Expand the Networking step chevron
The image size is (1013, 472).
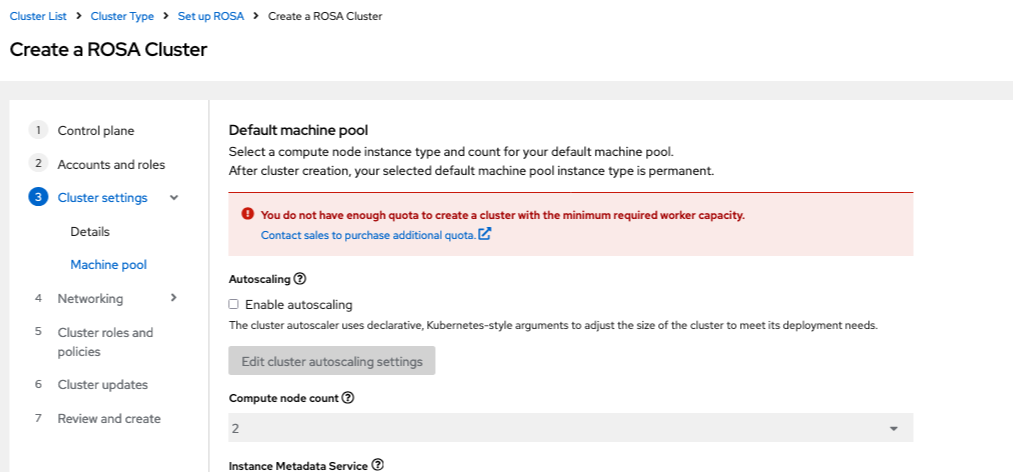(174, 298)
